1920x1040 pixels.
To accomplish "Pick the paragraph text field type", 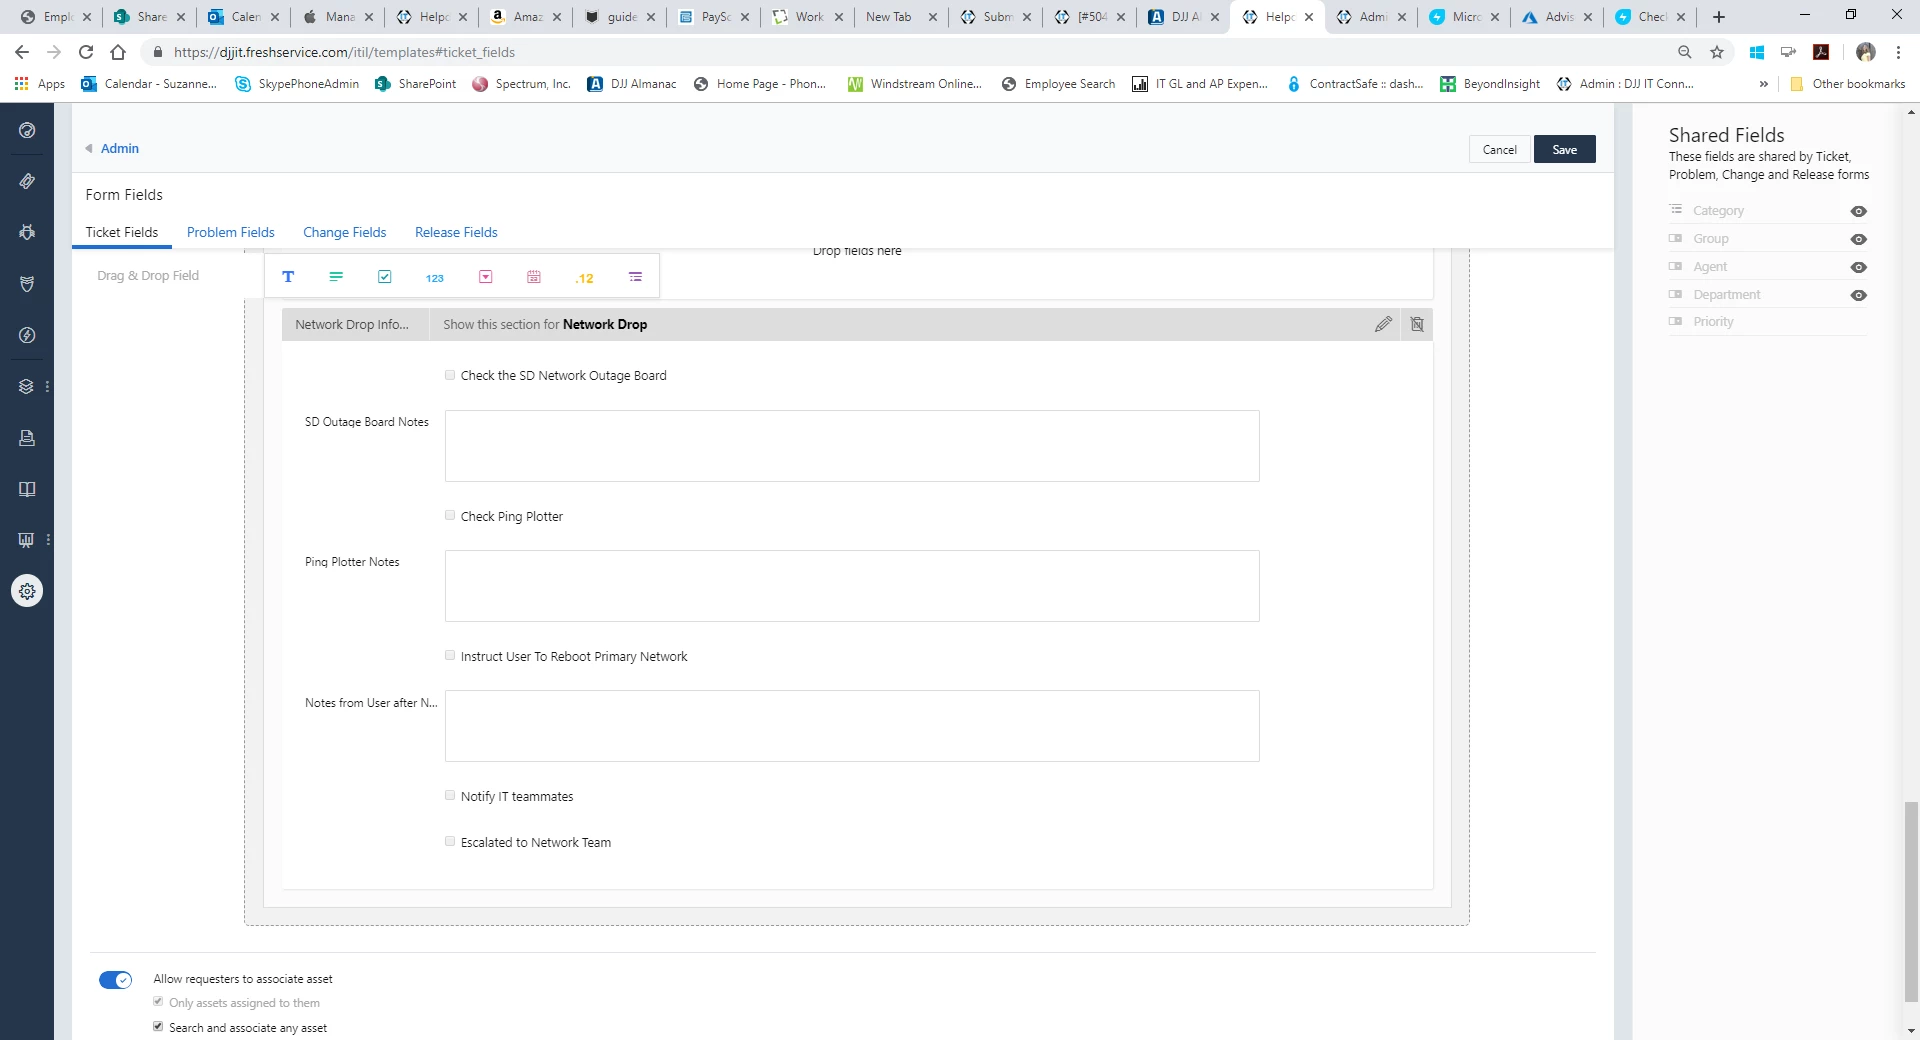I will (x=336, y=277).
